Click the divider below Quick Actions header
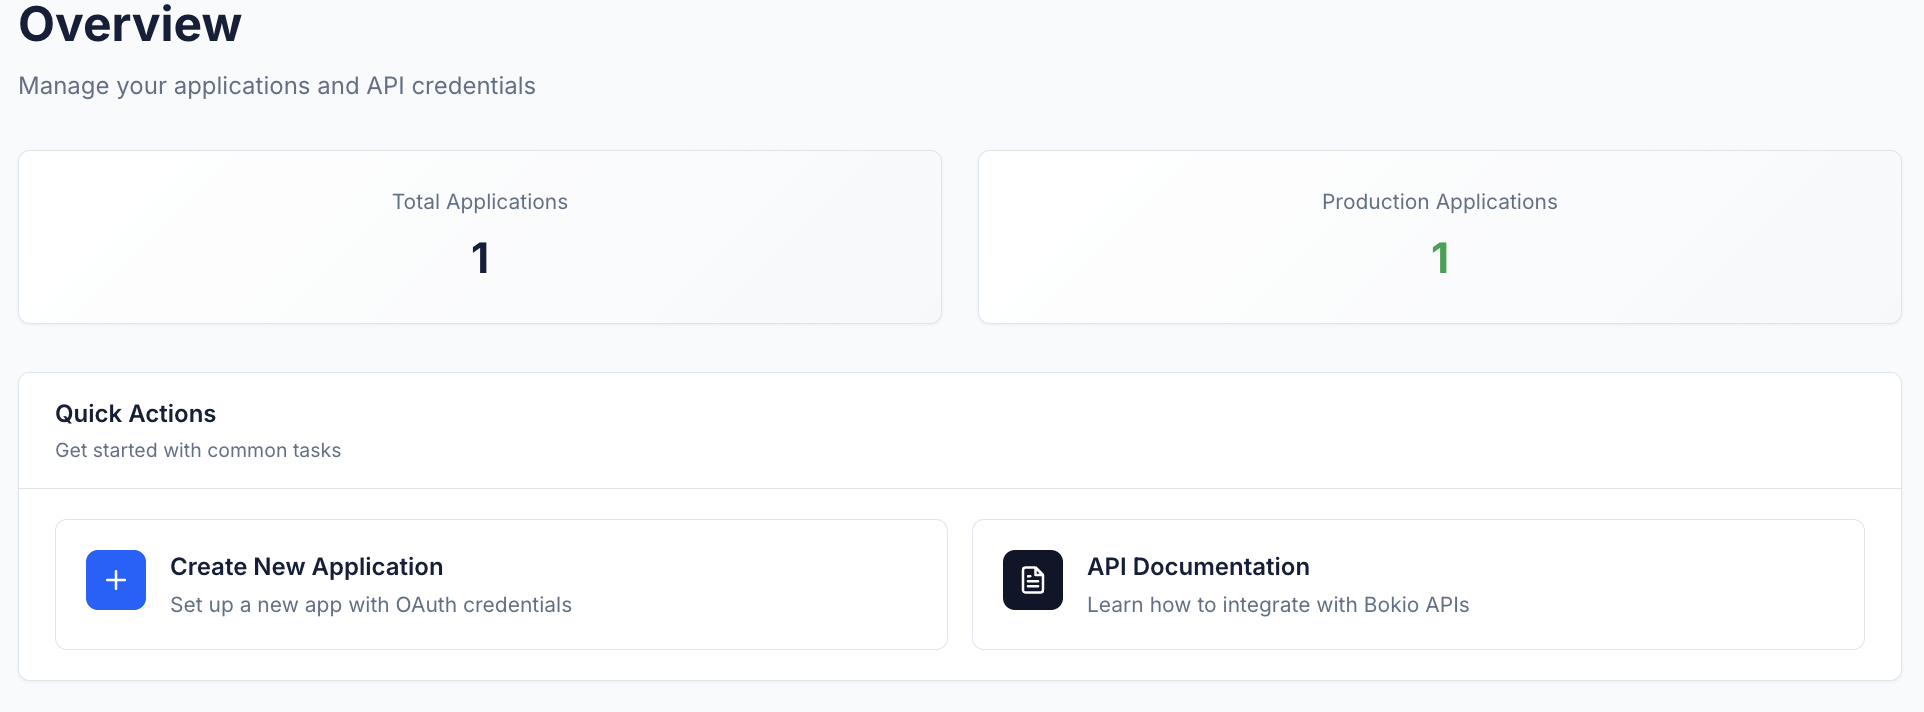 coord(960,489)
